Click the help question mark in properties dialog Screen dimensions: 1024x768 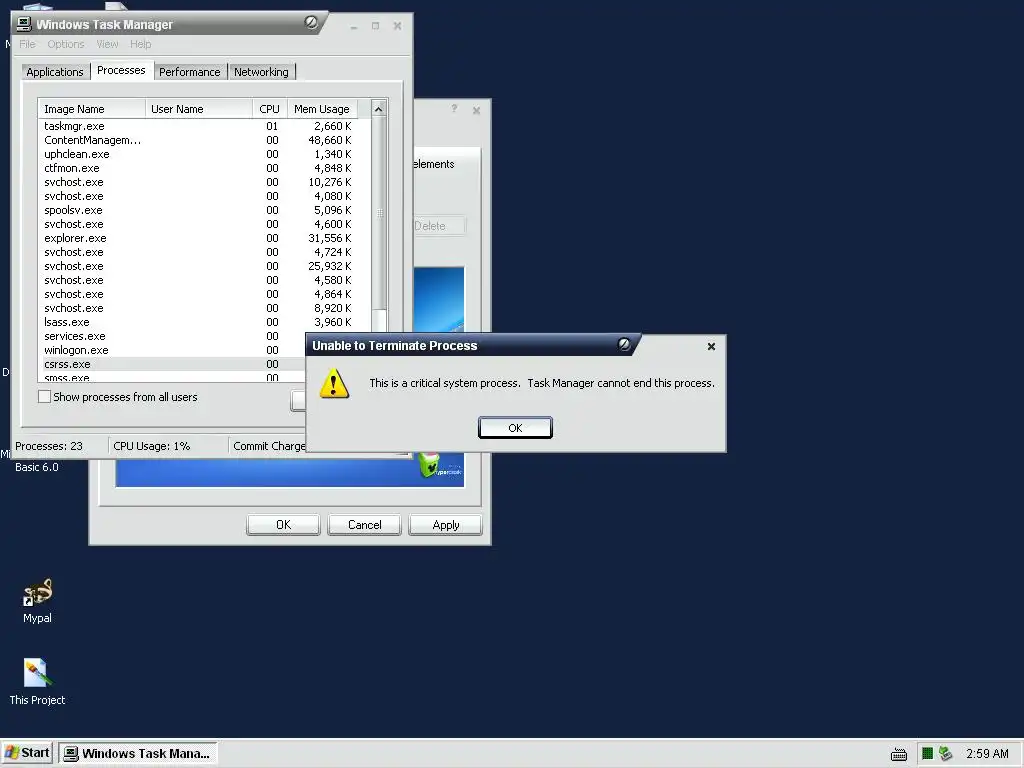(454, 109)
